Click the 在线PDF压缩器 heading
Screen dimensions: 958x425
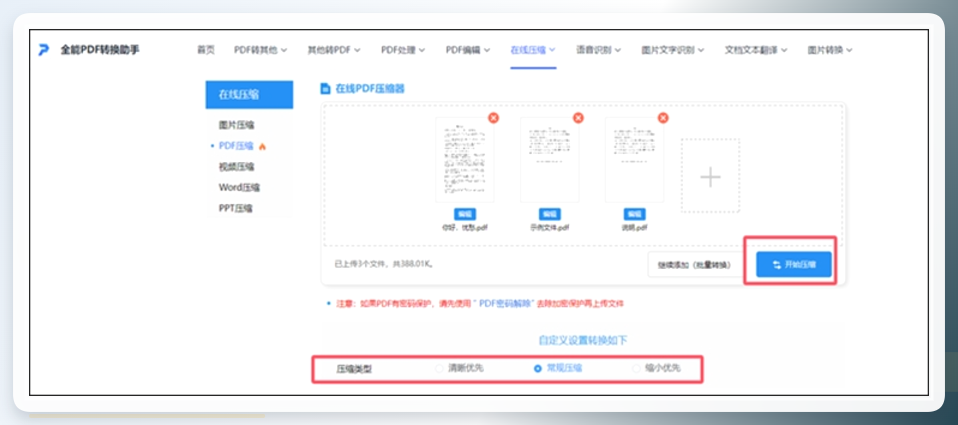[x=370, y=89]
